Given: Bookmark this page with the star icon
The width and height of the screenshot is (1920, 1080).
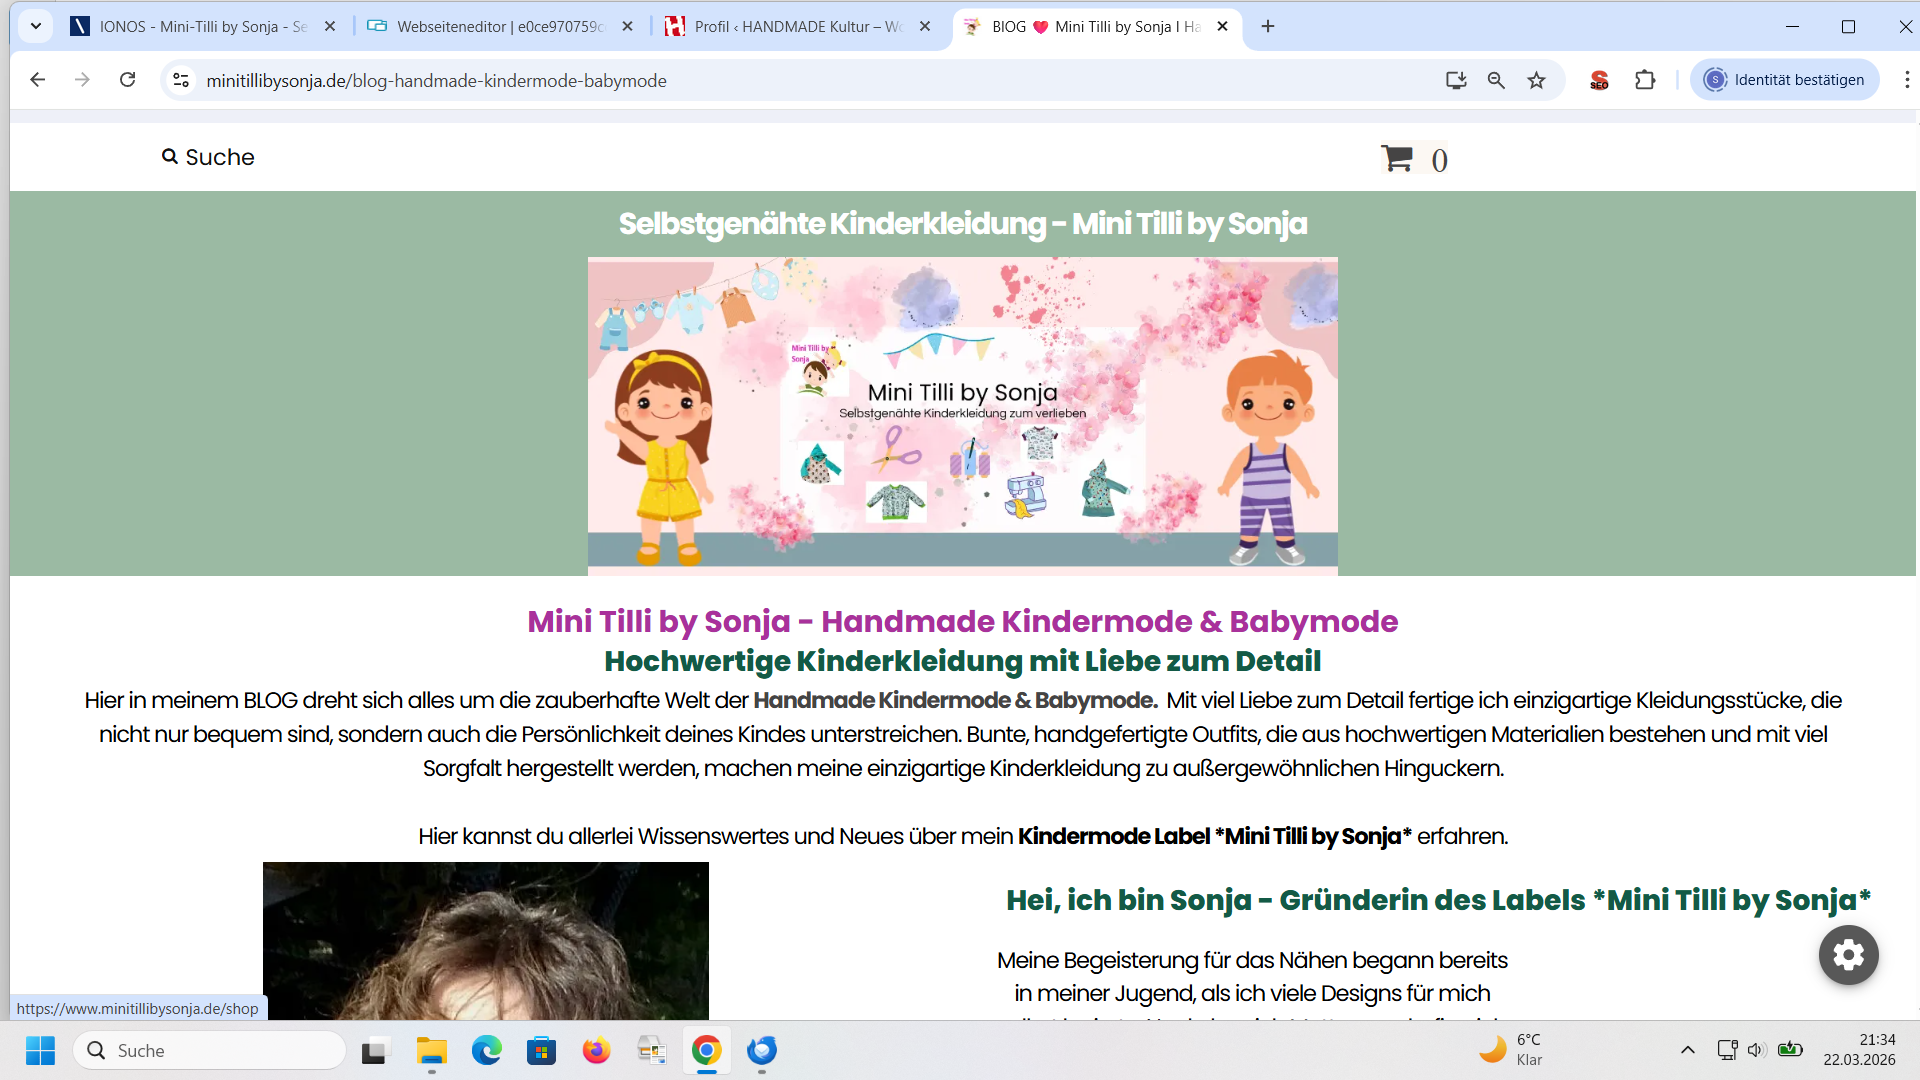Looking at the screenshot, I should (1537, 80).
